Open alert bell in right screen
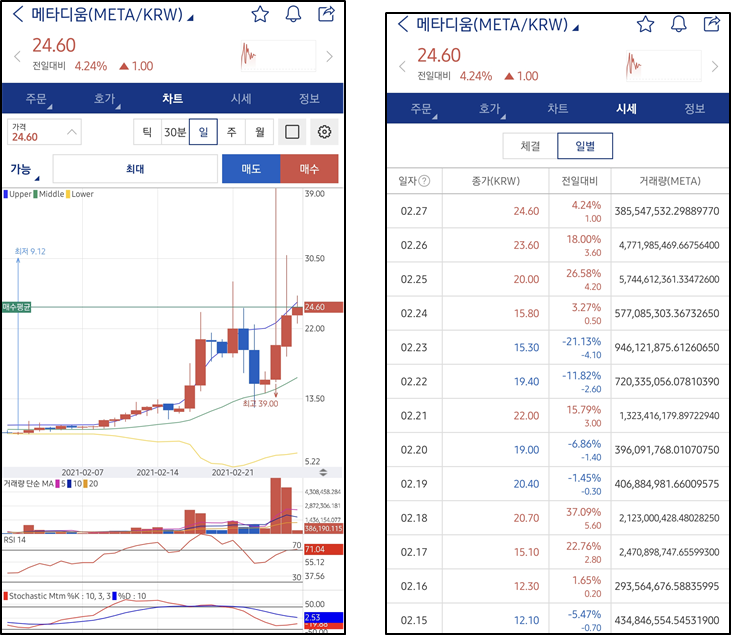Screen dimensions: 731x635 pos(678,24)
